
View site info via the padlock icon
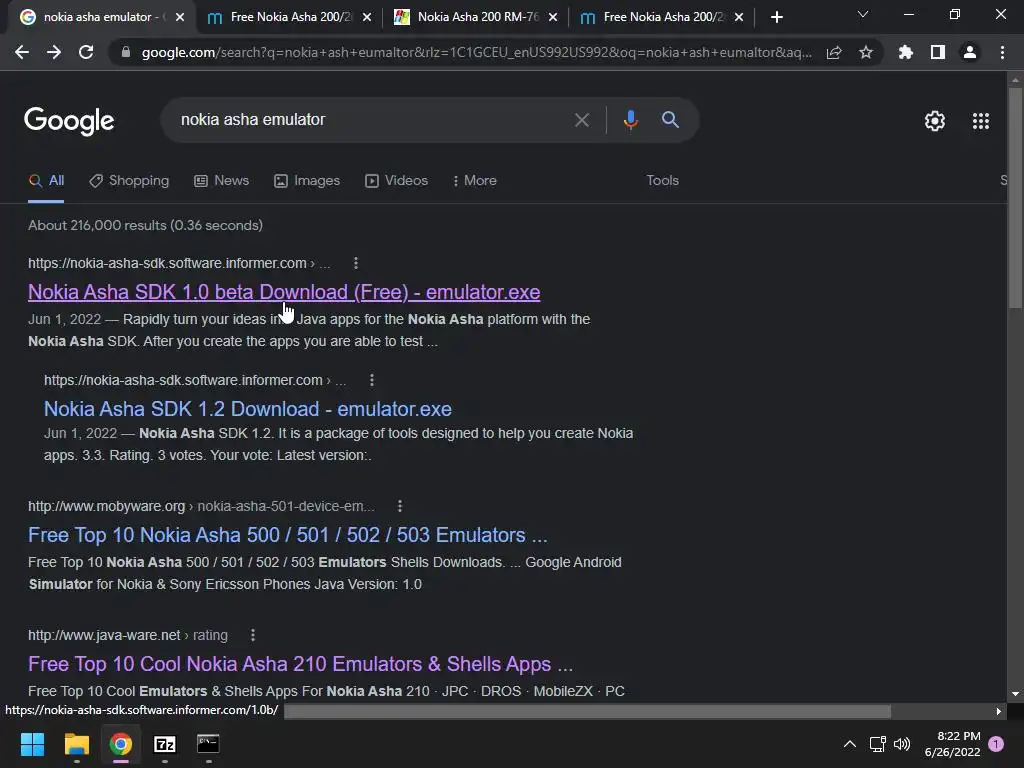click(126, 52)
